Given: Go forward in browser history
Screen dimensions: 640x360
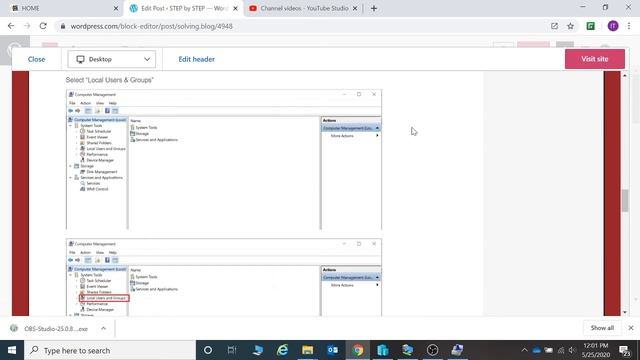Looking at the screenshot, I should point(27,26).
